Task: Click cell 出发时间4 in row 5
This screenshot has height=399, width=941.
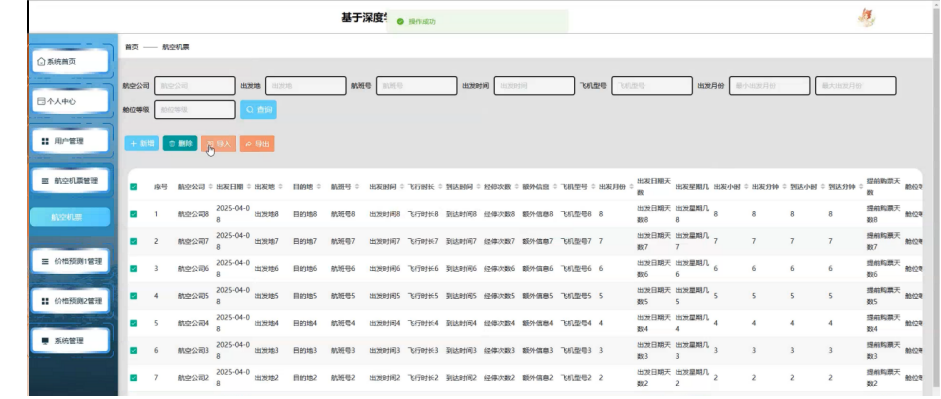Action: [385, 323]
